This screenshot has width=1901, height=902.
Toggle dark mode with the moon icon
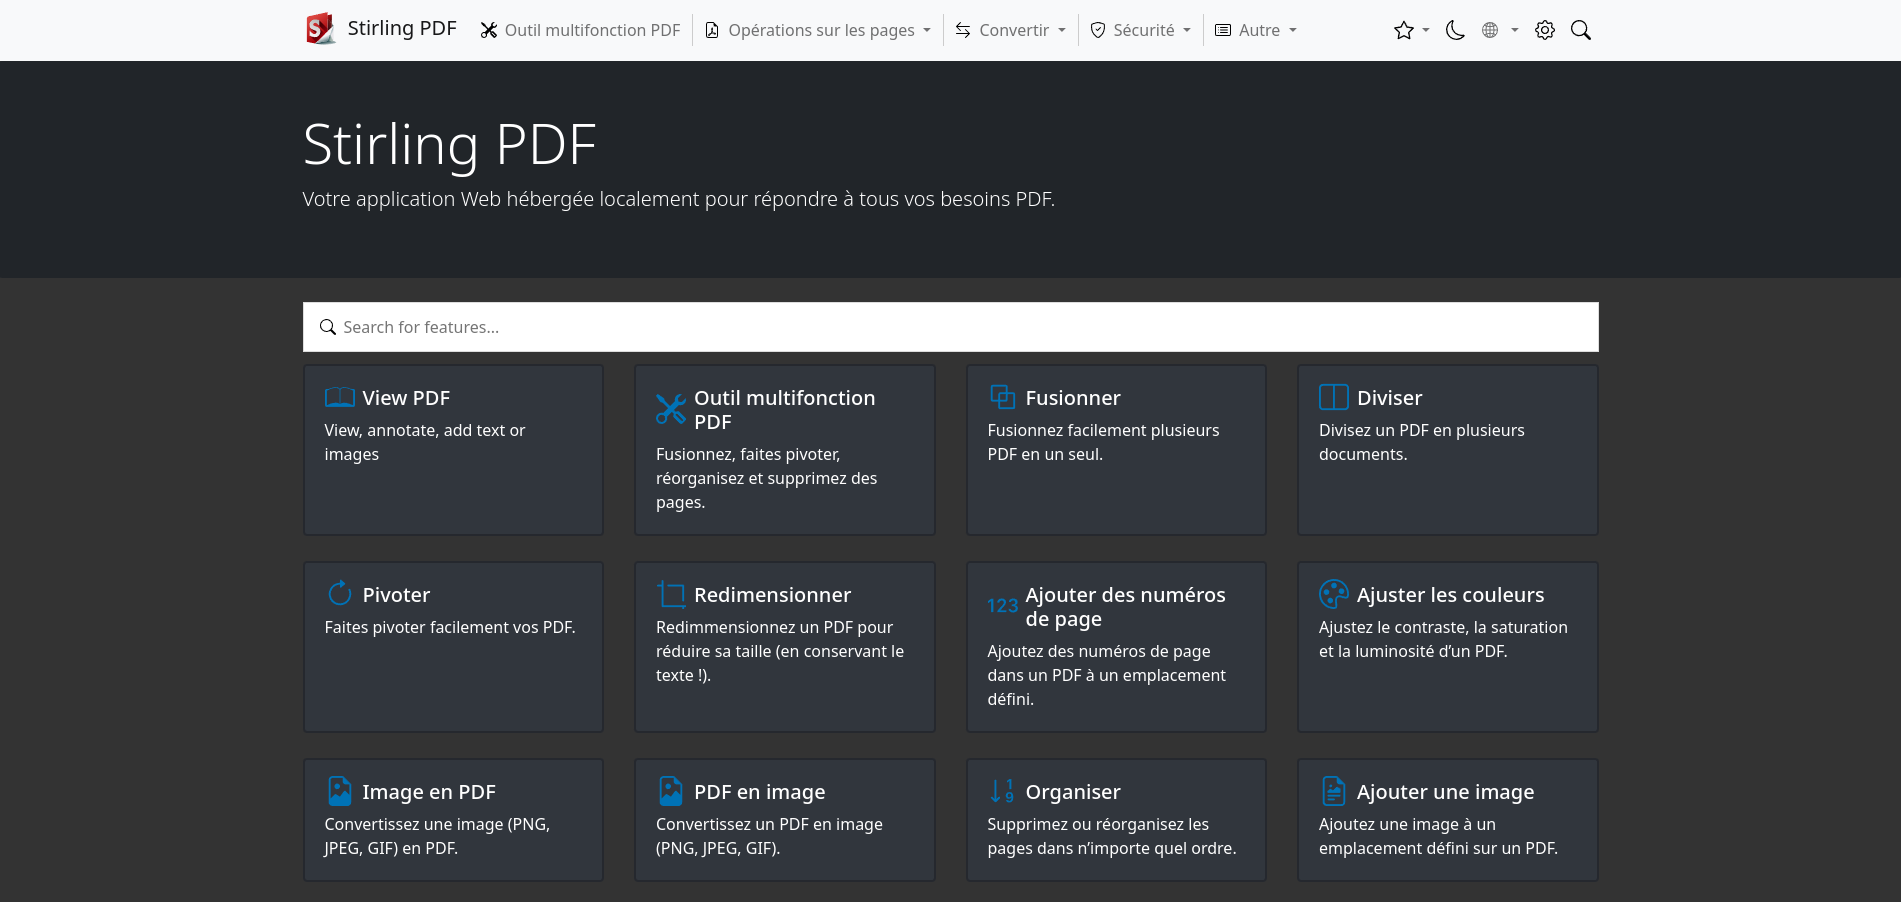tap(1453, 30)
